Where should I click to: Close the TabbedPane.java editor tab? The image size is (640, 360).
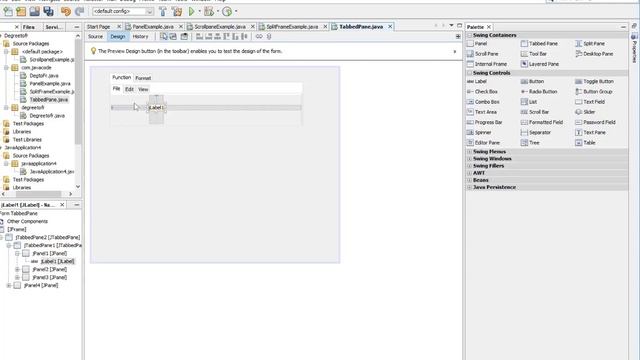pos(390,27)
